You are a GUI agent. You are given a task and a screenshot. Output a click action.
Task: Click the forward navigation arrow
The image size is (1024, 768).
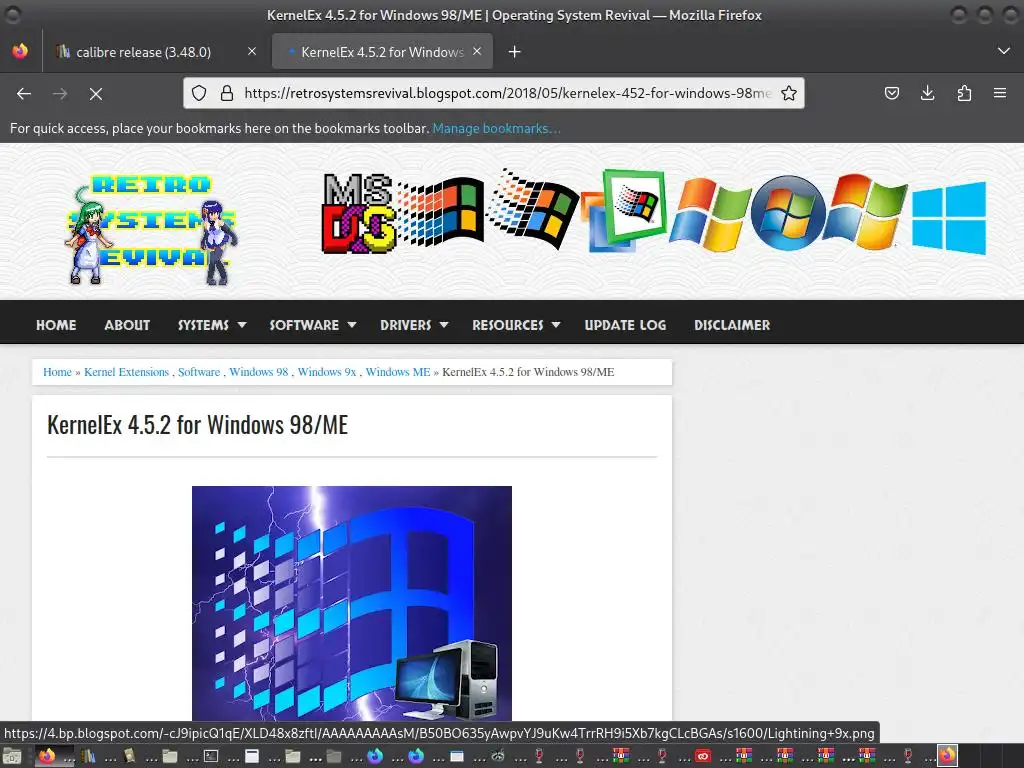[60, 94]
